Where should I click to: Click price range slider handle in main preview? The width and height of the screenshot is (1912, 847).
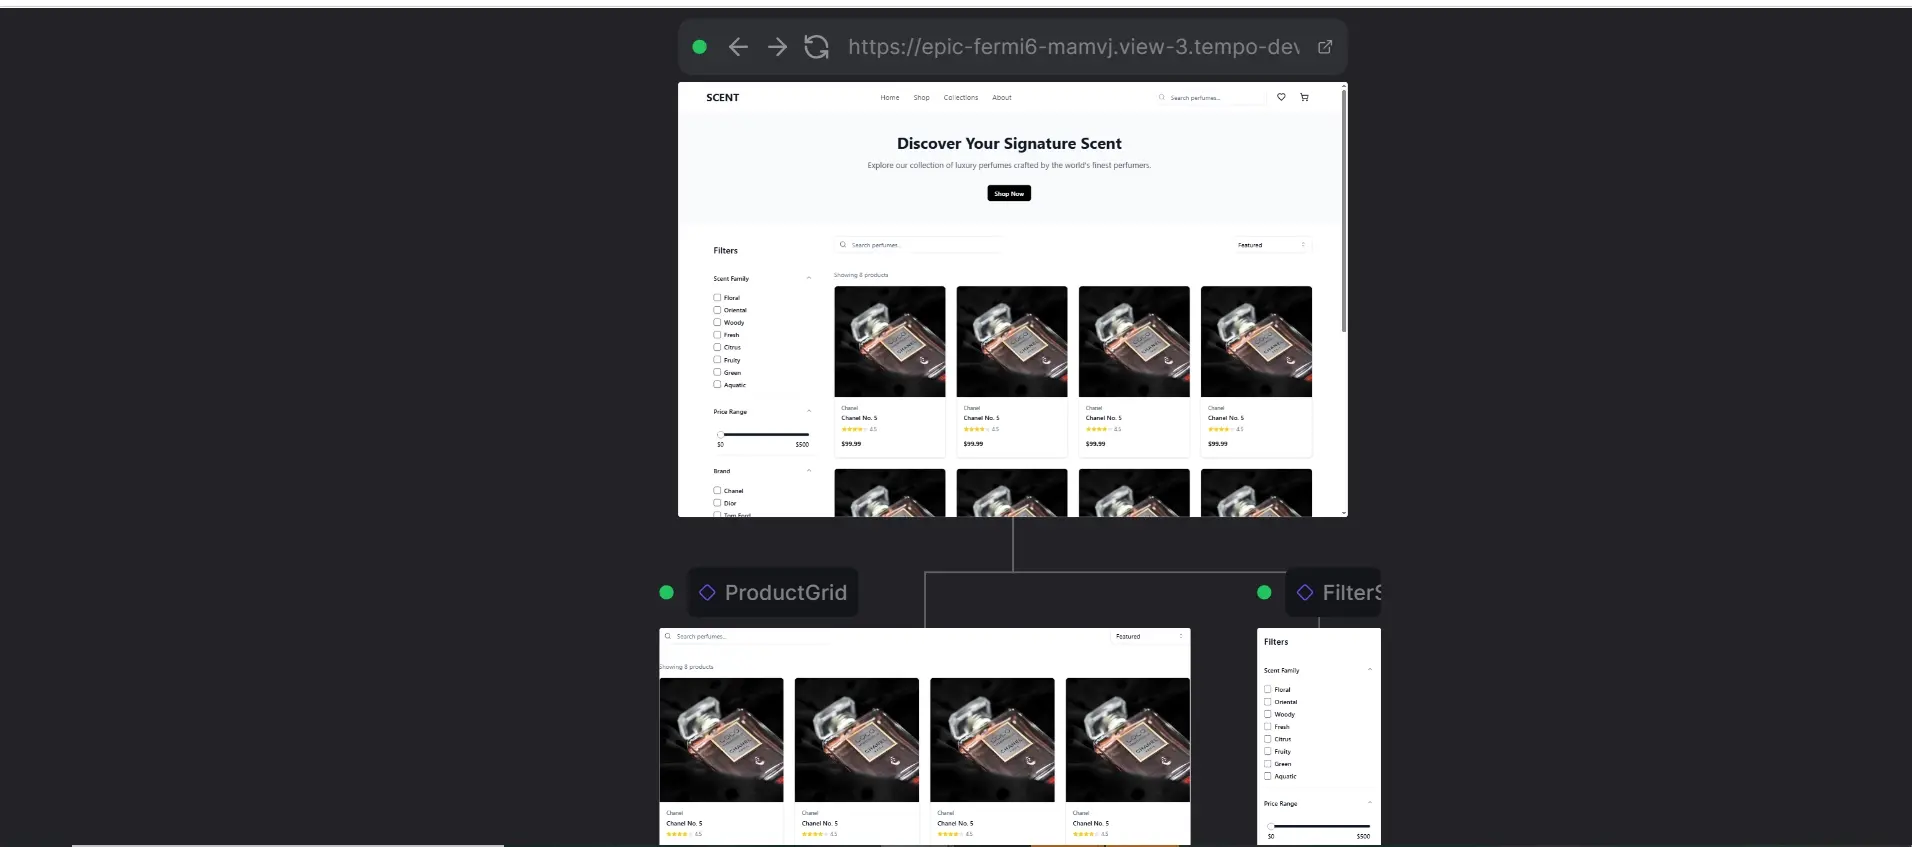720,434
